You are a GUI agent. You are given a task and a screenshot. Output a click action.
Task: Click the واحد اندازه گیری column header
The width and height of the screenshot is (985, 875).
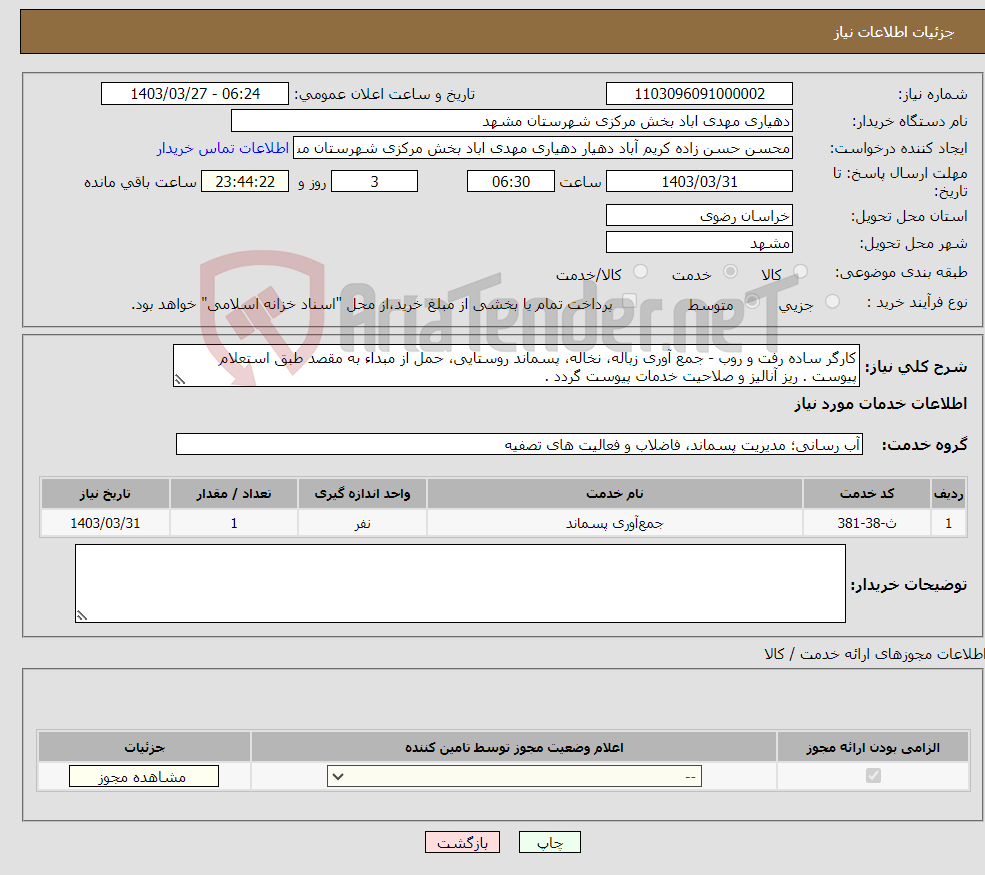(x=362, y=494)
